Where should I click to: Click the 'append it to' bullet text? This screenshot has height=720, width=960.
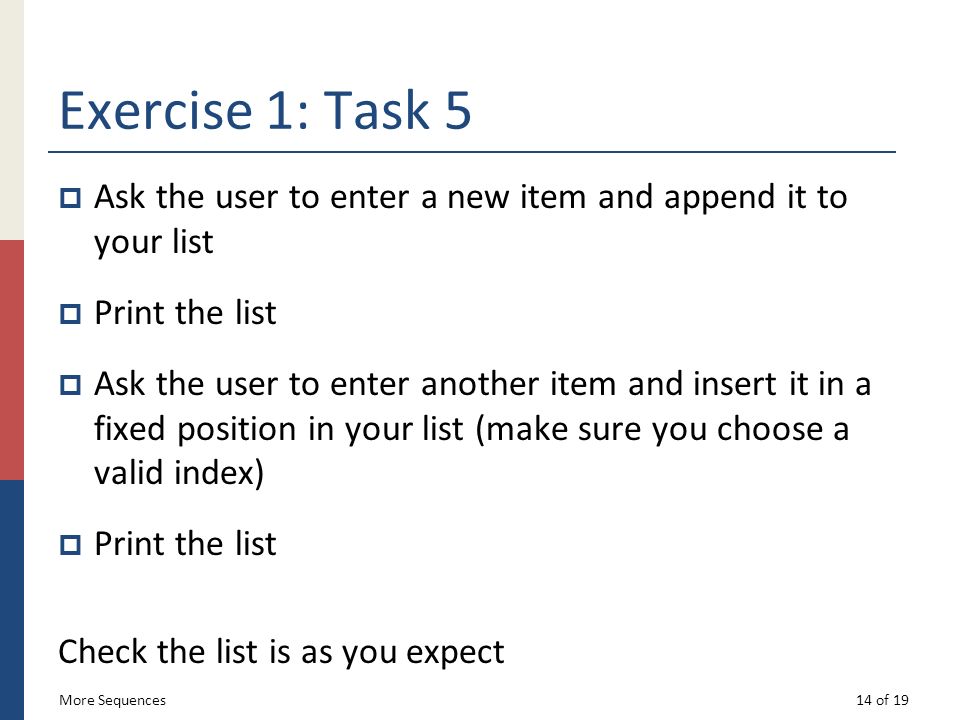(x=756, y=198)
